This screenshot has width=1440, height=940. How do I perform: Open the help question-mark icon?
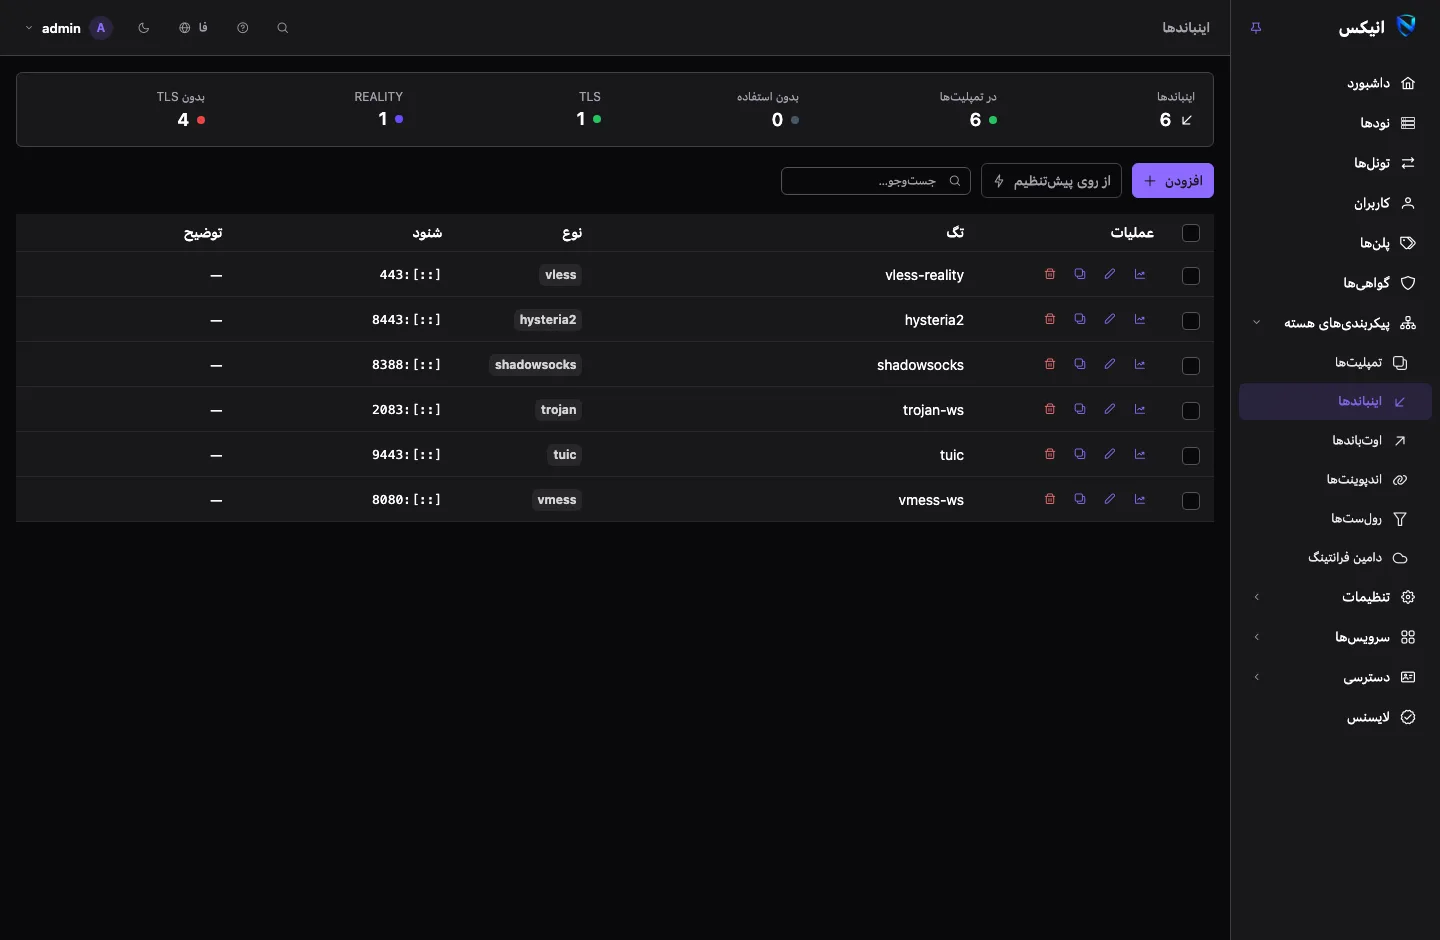[x=243, y=28]
